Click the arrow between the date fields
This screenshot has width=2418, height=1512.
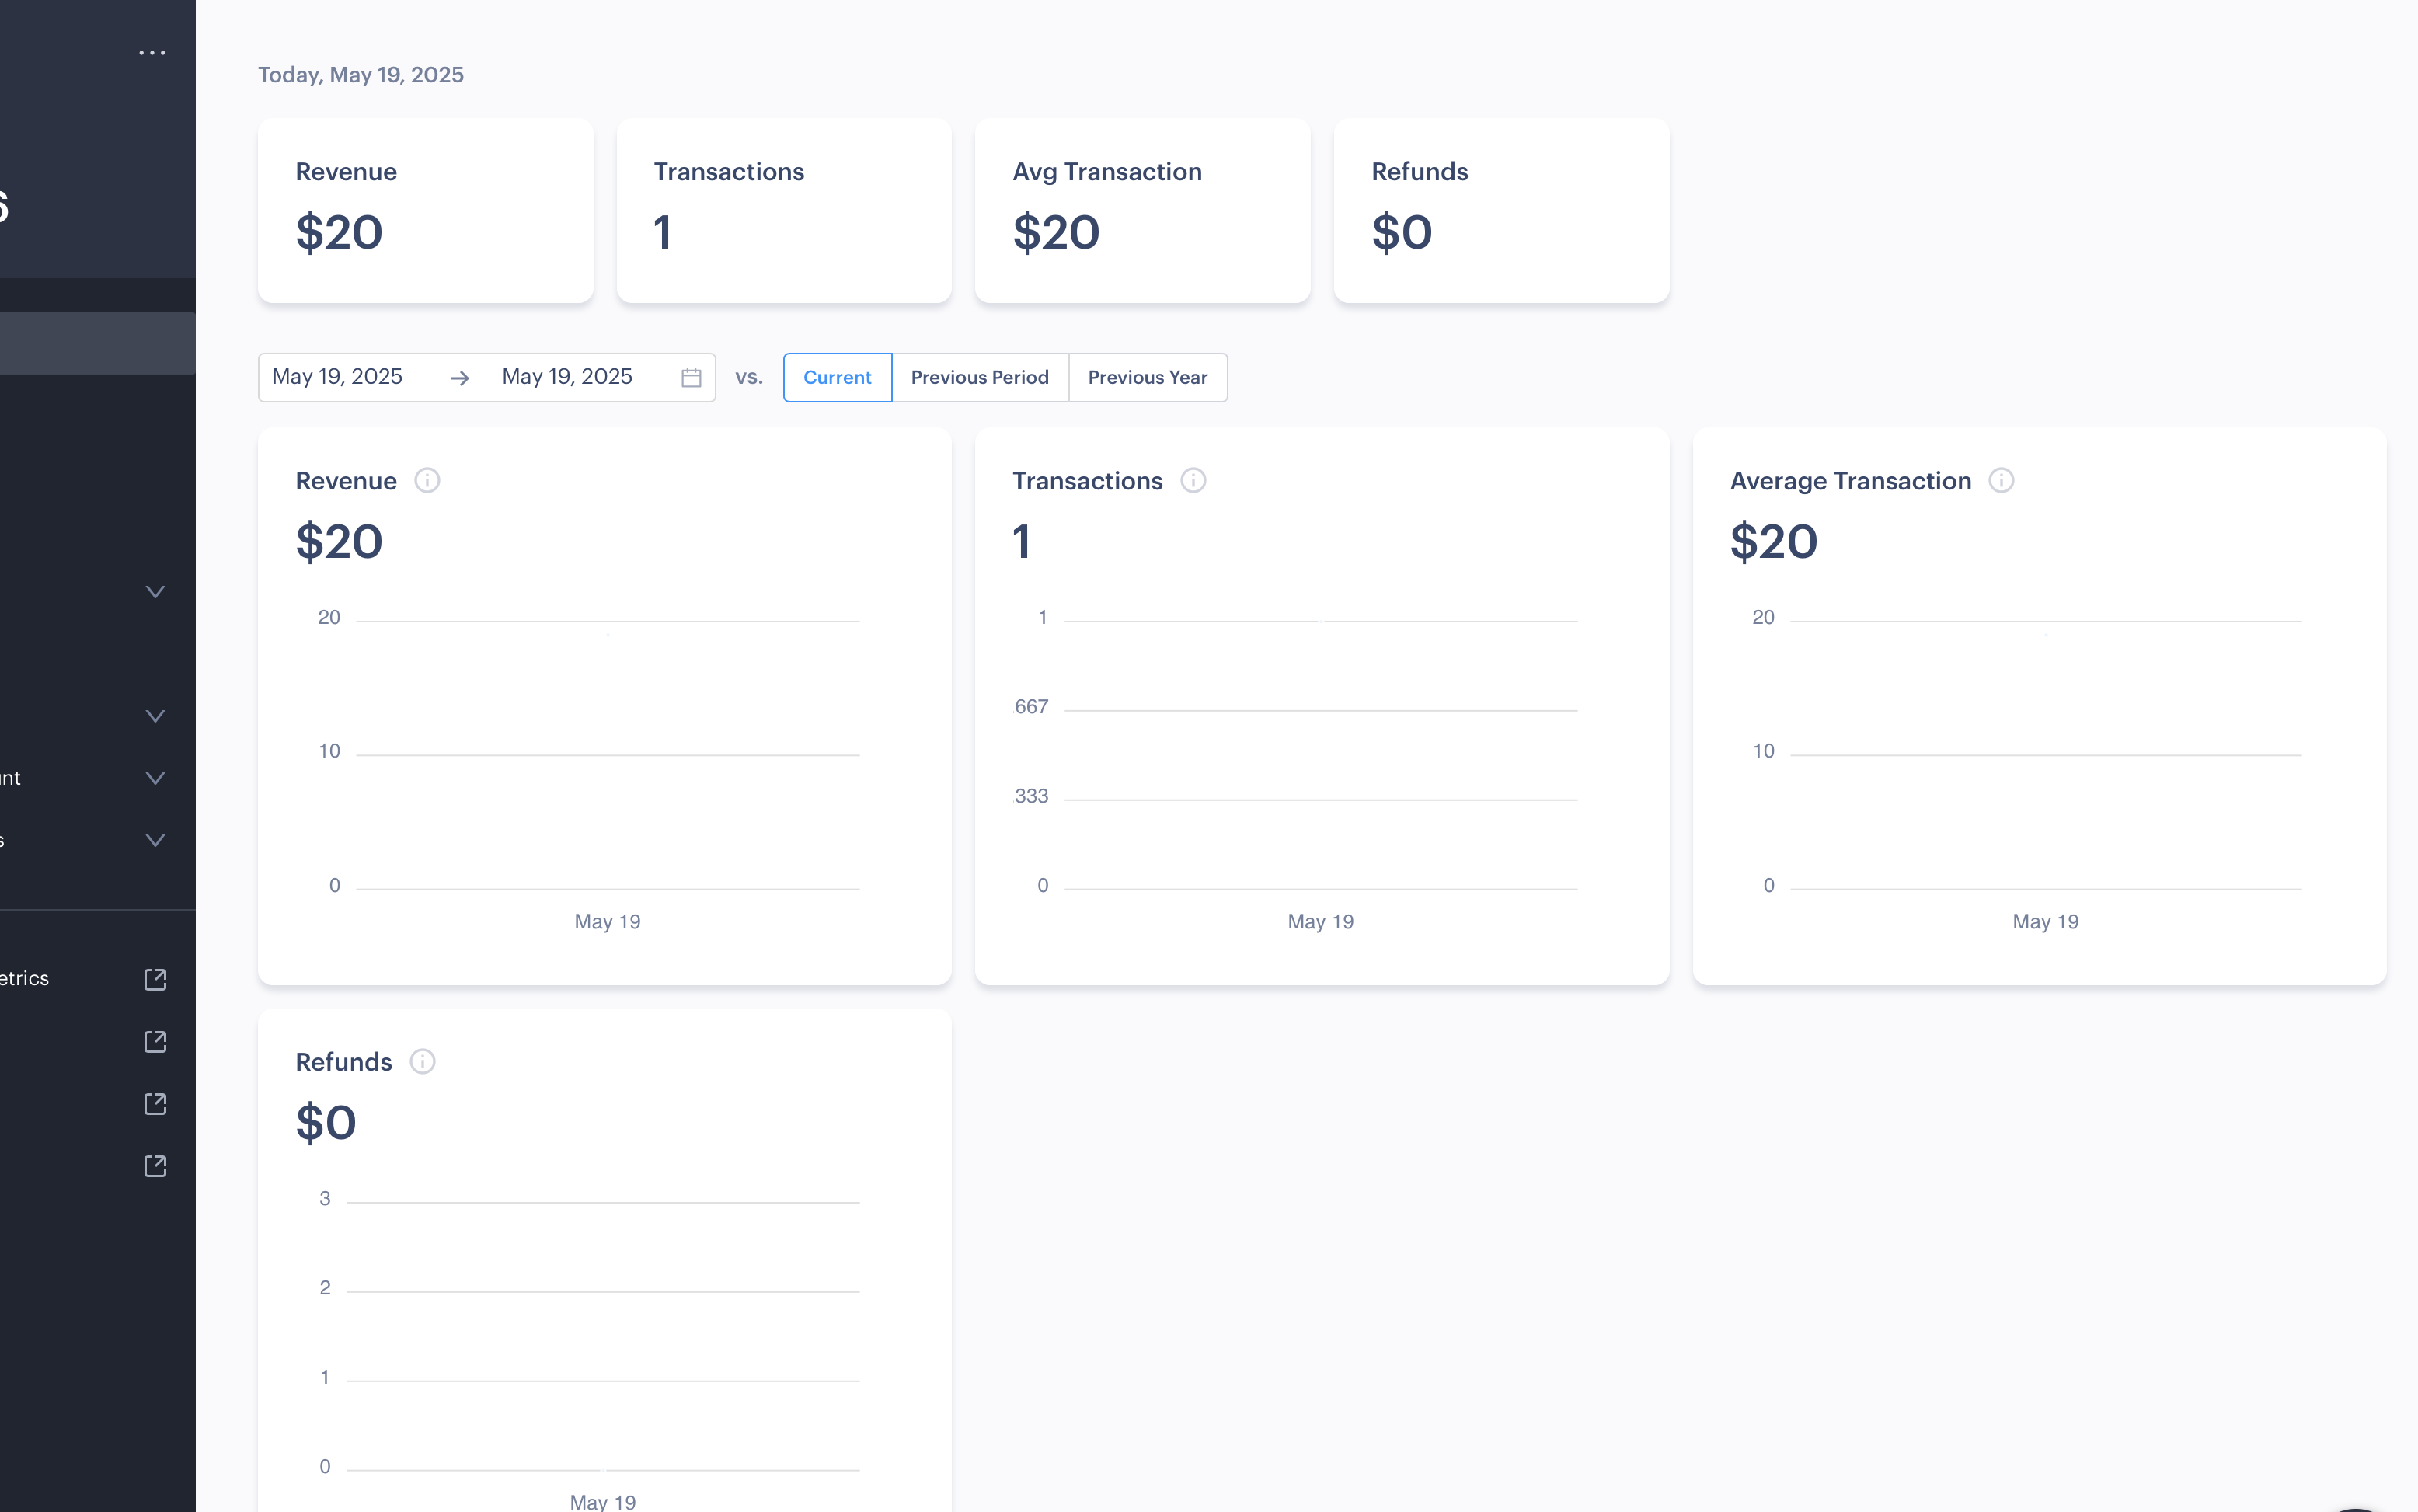[459, 378]
